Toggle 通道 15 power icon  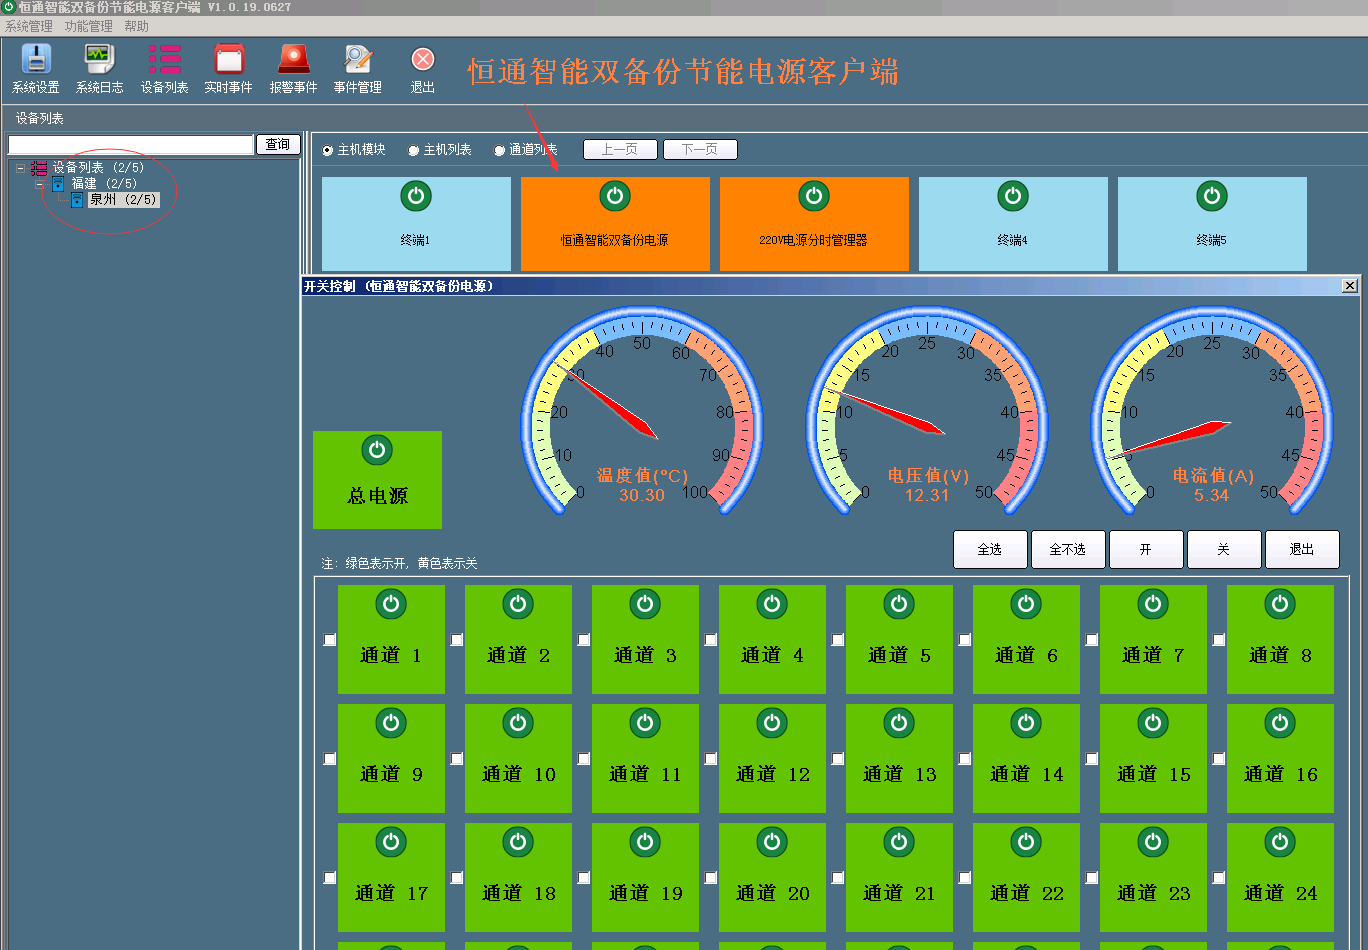[x=1153, y=723]
